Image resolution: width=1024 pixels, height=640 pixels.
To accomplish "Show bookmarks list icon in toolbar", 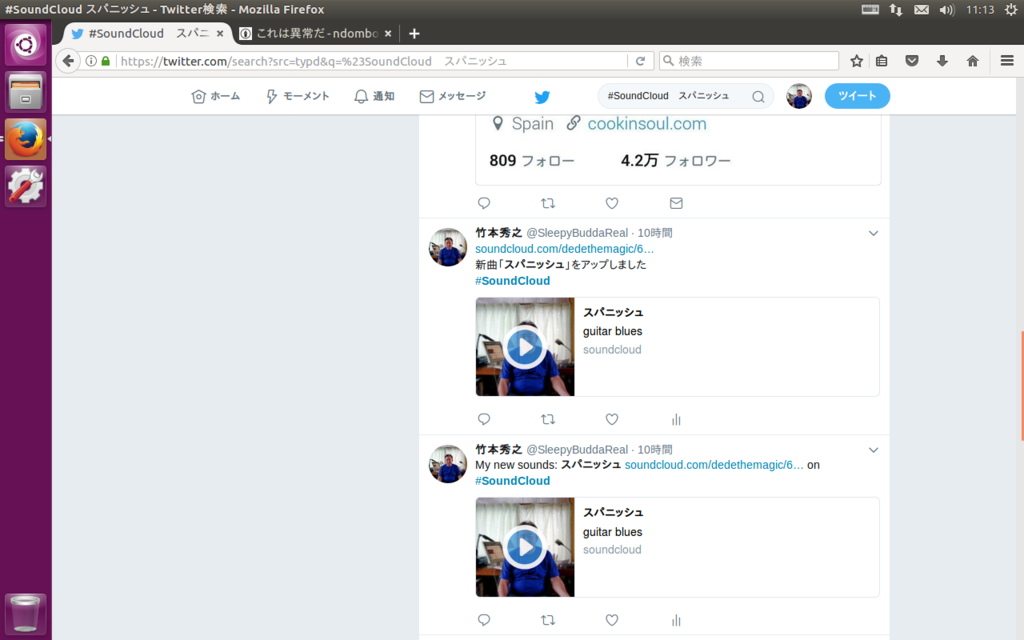I will coord(882,61).
